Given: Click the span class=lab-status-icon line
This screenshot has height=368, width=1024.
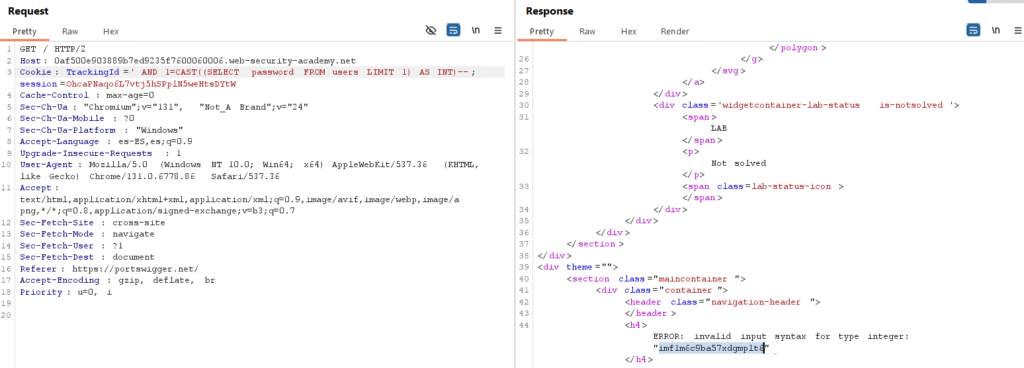Looking at the screenshot, I should click(763, 187).
